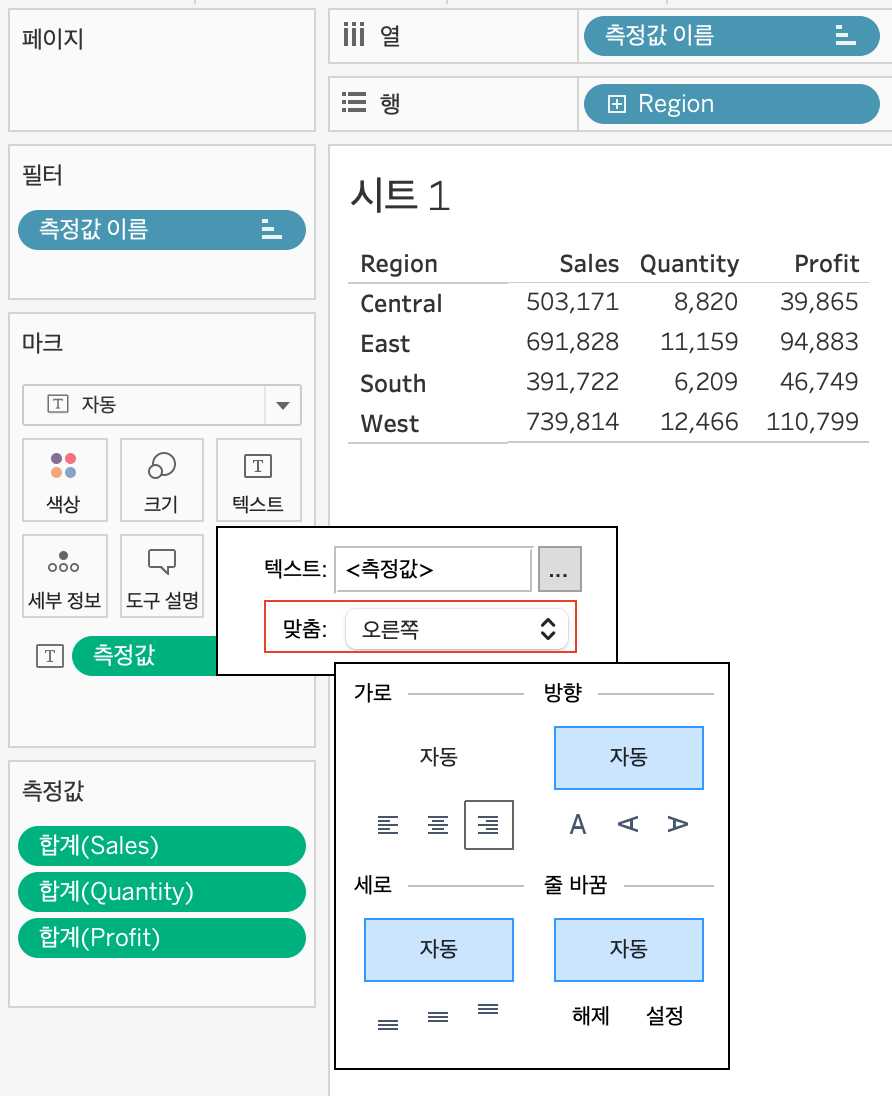892x1096 pixels.
Task: Select 자동 under the 방향 section
Action: 628,758
